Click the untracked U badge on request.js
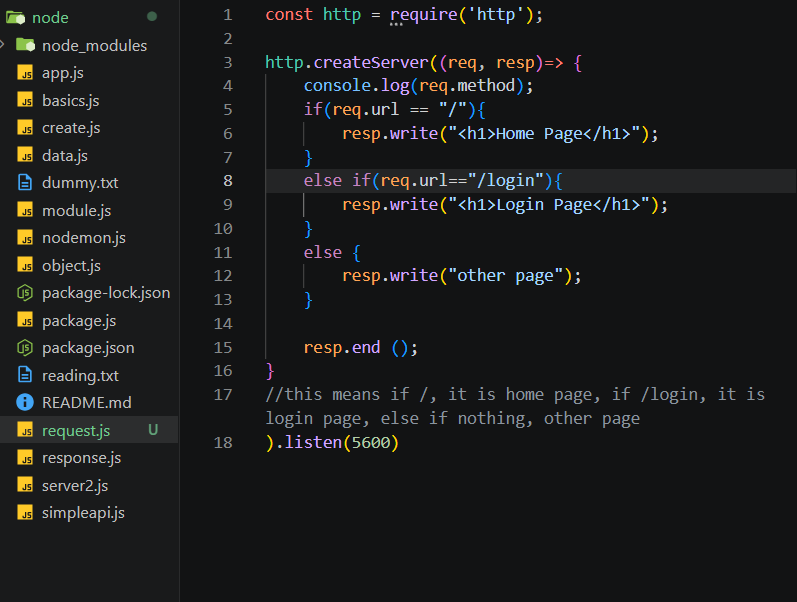 click(153, 430)
